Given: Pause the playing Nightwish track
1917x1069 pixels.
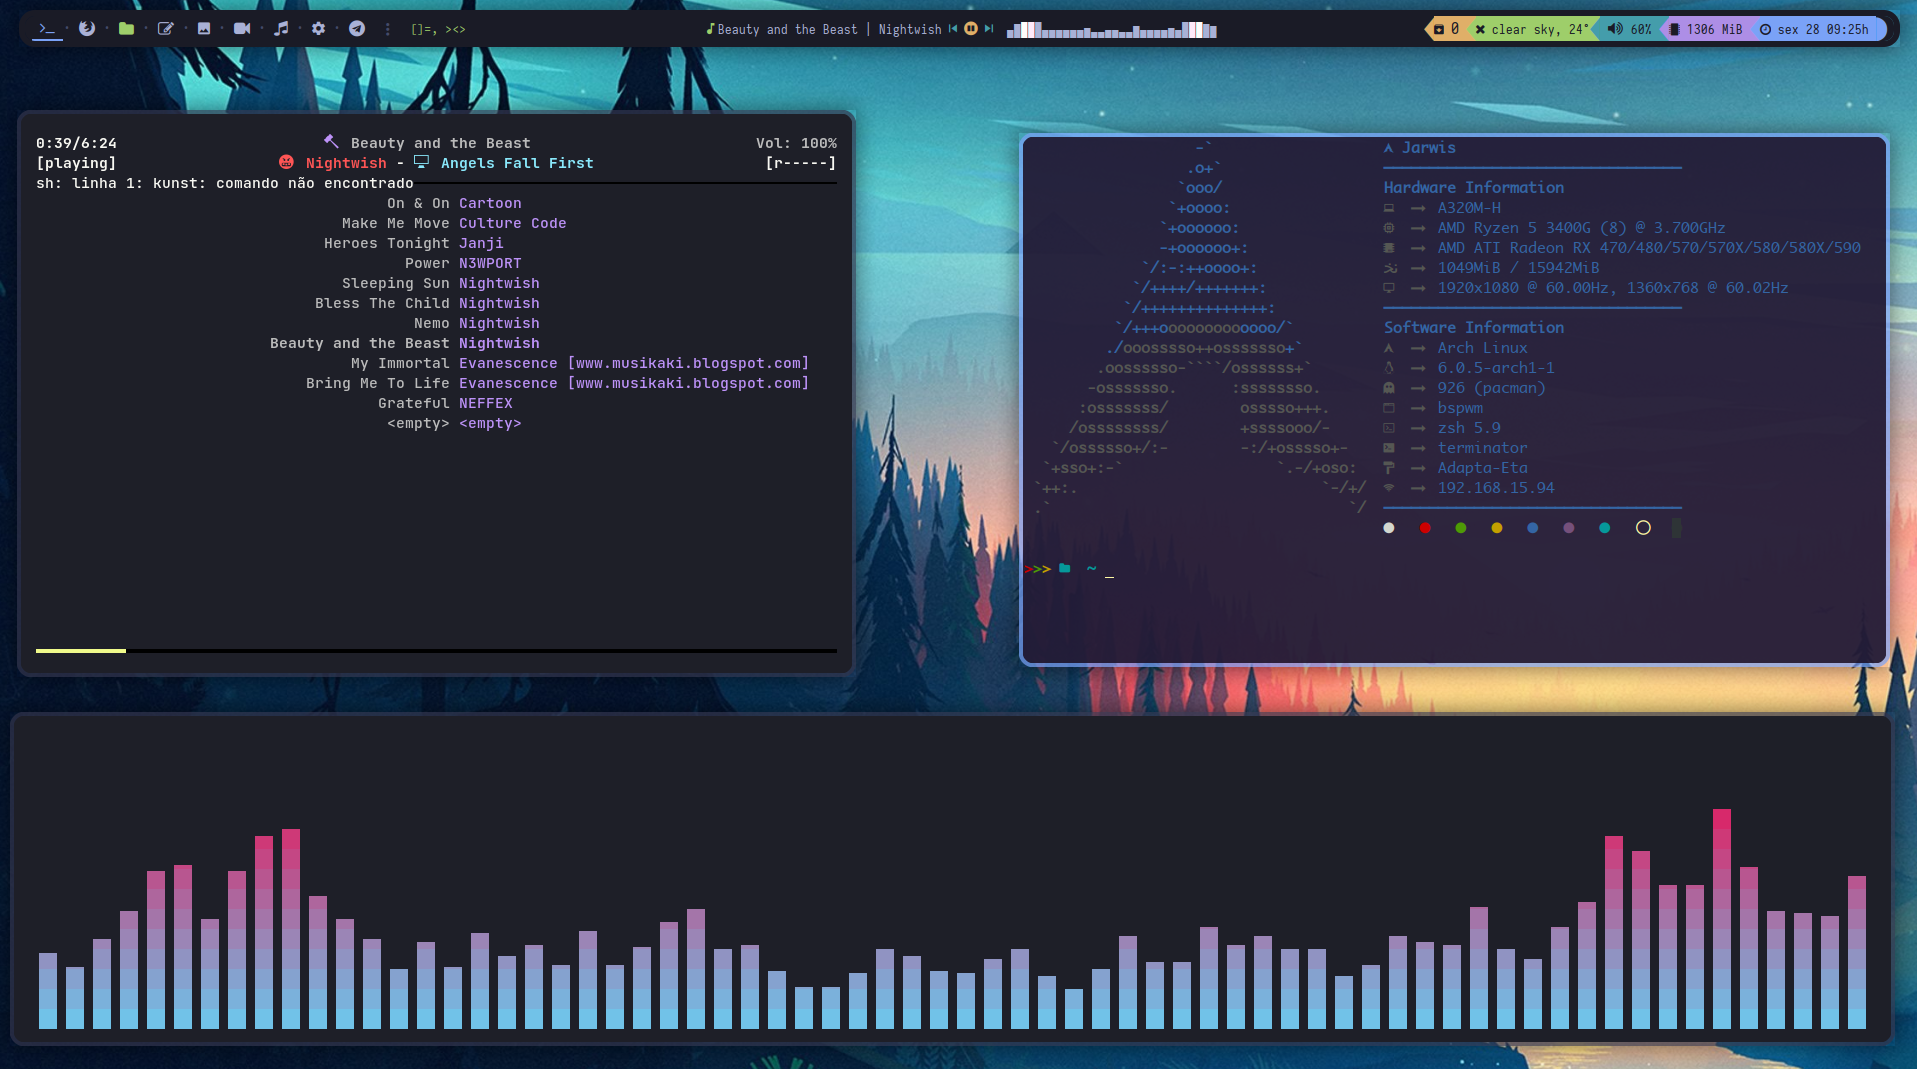Looking at the screenshot, I should click(970, 29).
